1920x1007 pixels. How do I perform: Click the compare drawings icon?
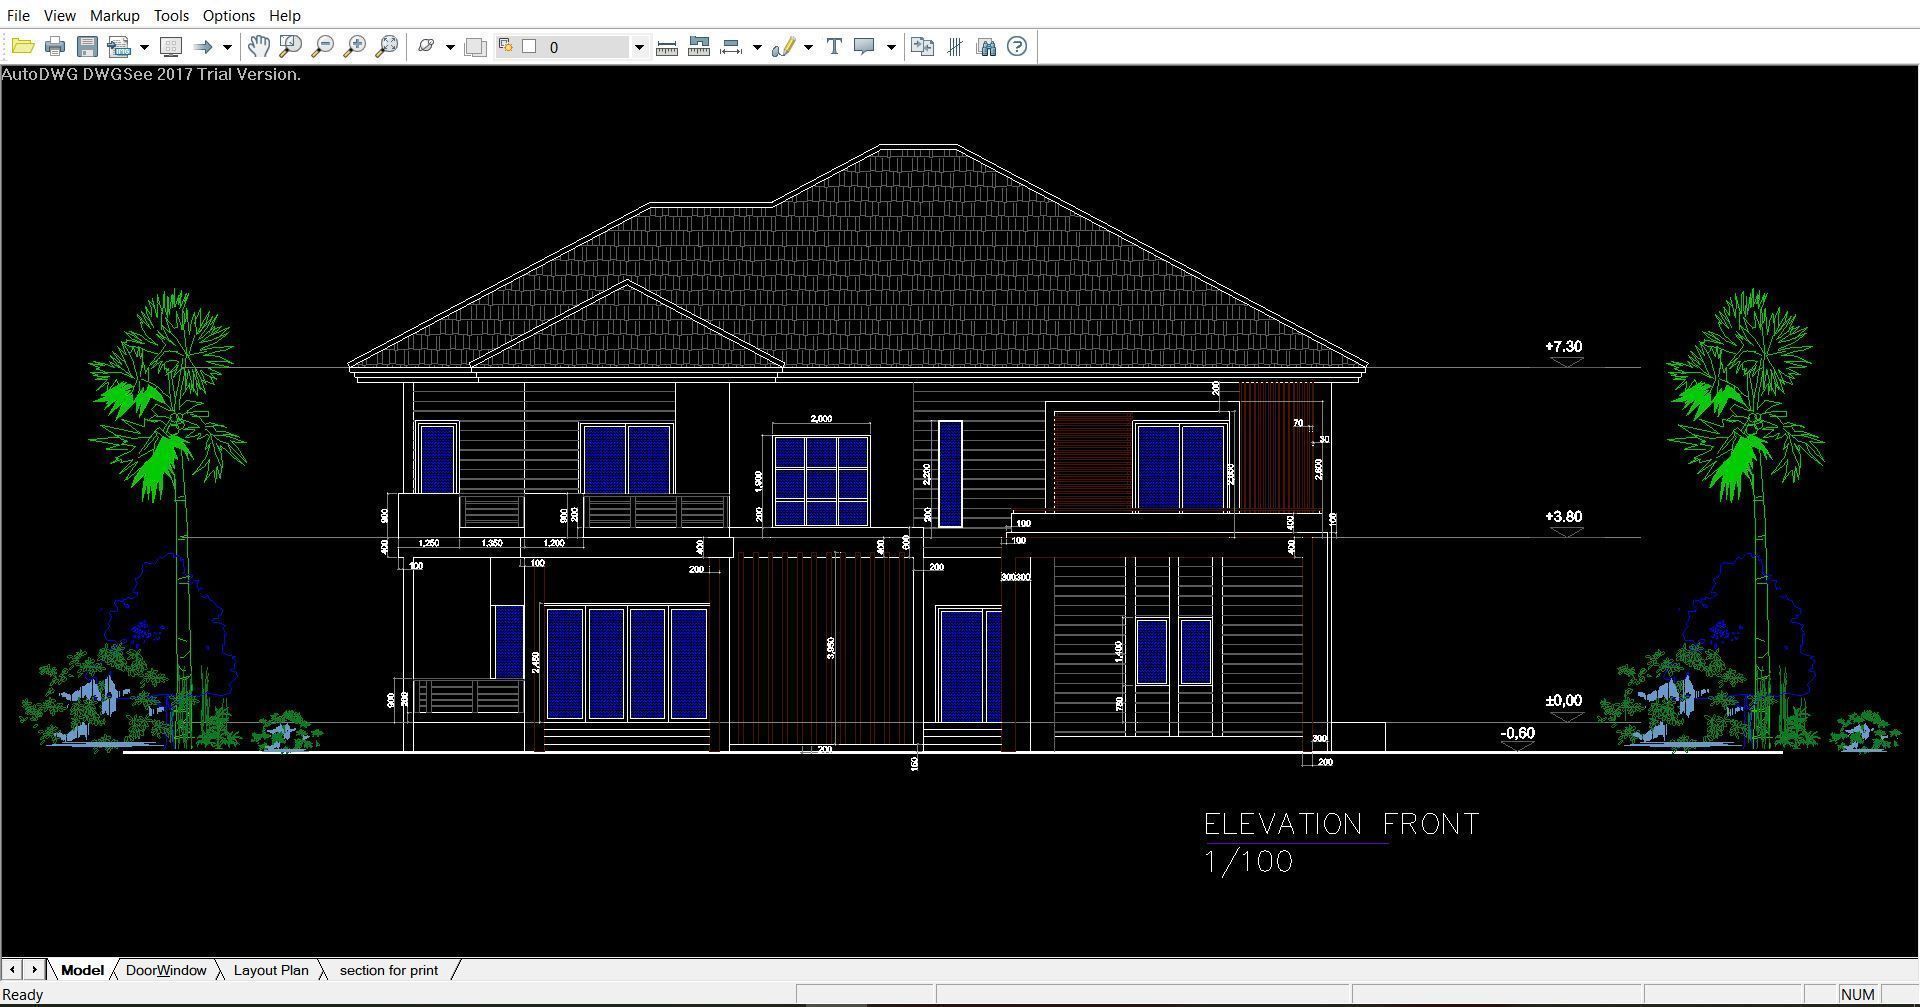922,46
